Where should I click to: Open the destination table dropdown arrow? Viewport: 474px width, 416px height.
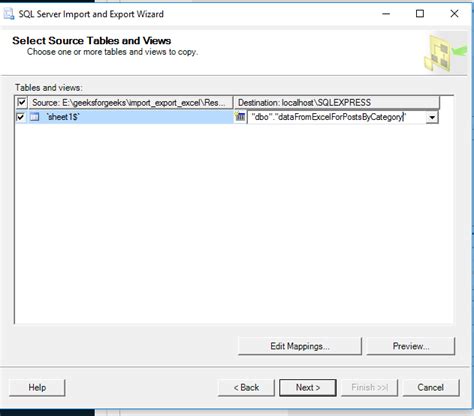pos(432,117)
